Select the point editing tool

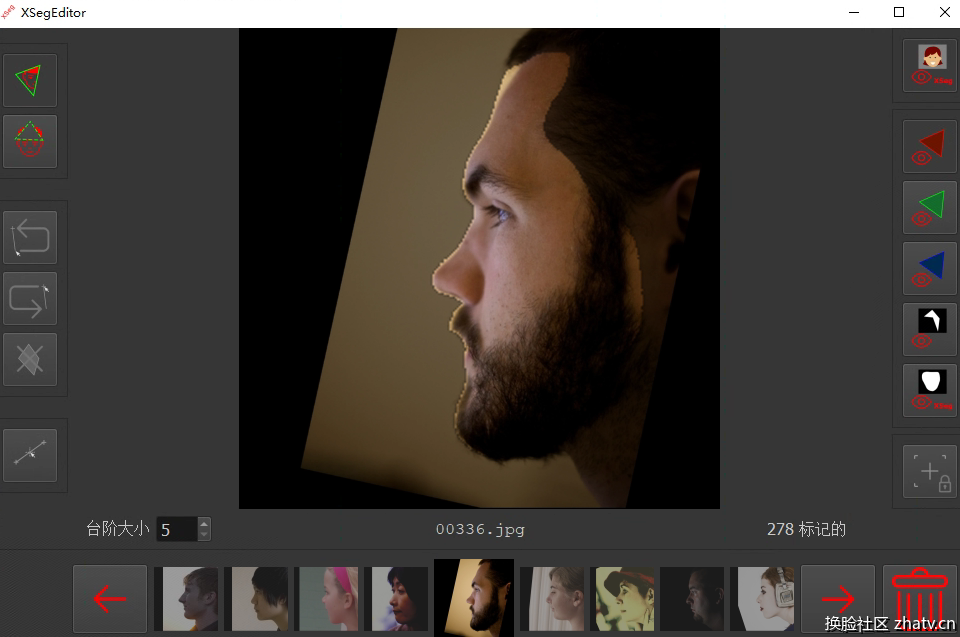30,455
